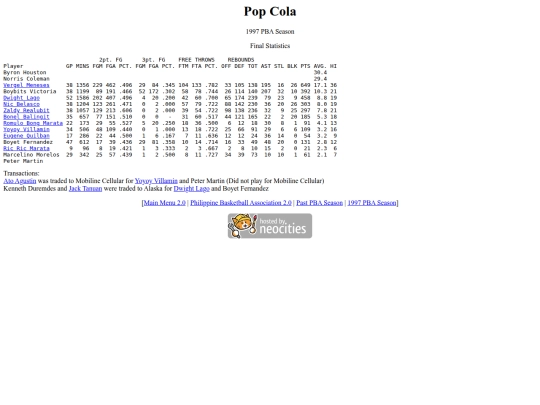
Task: Go to Main Menu 2.0
Action: pos(164,203)
